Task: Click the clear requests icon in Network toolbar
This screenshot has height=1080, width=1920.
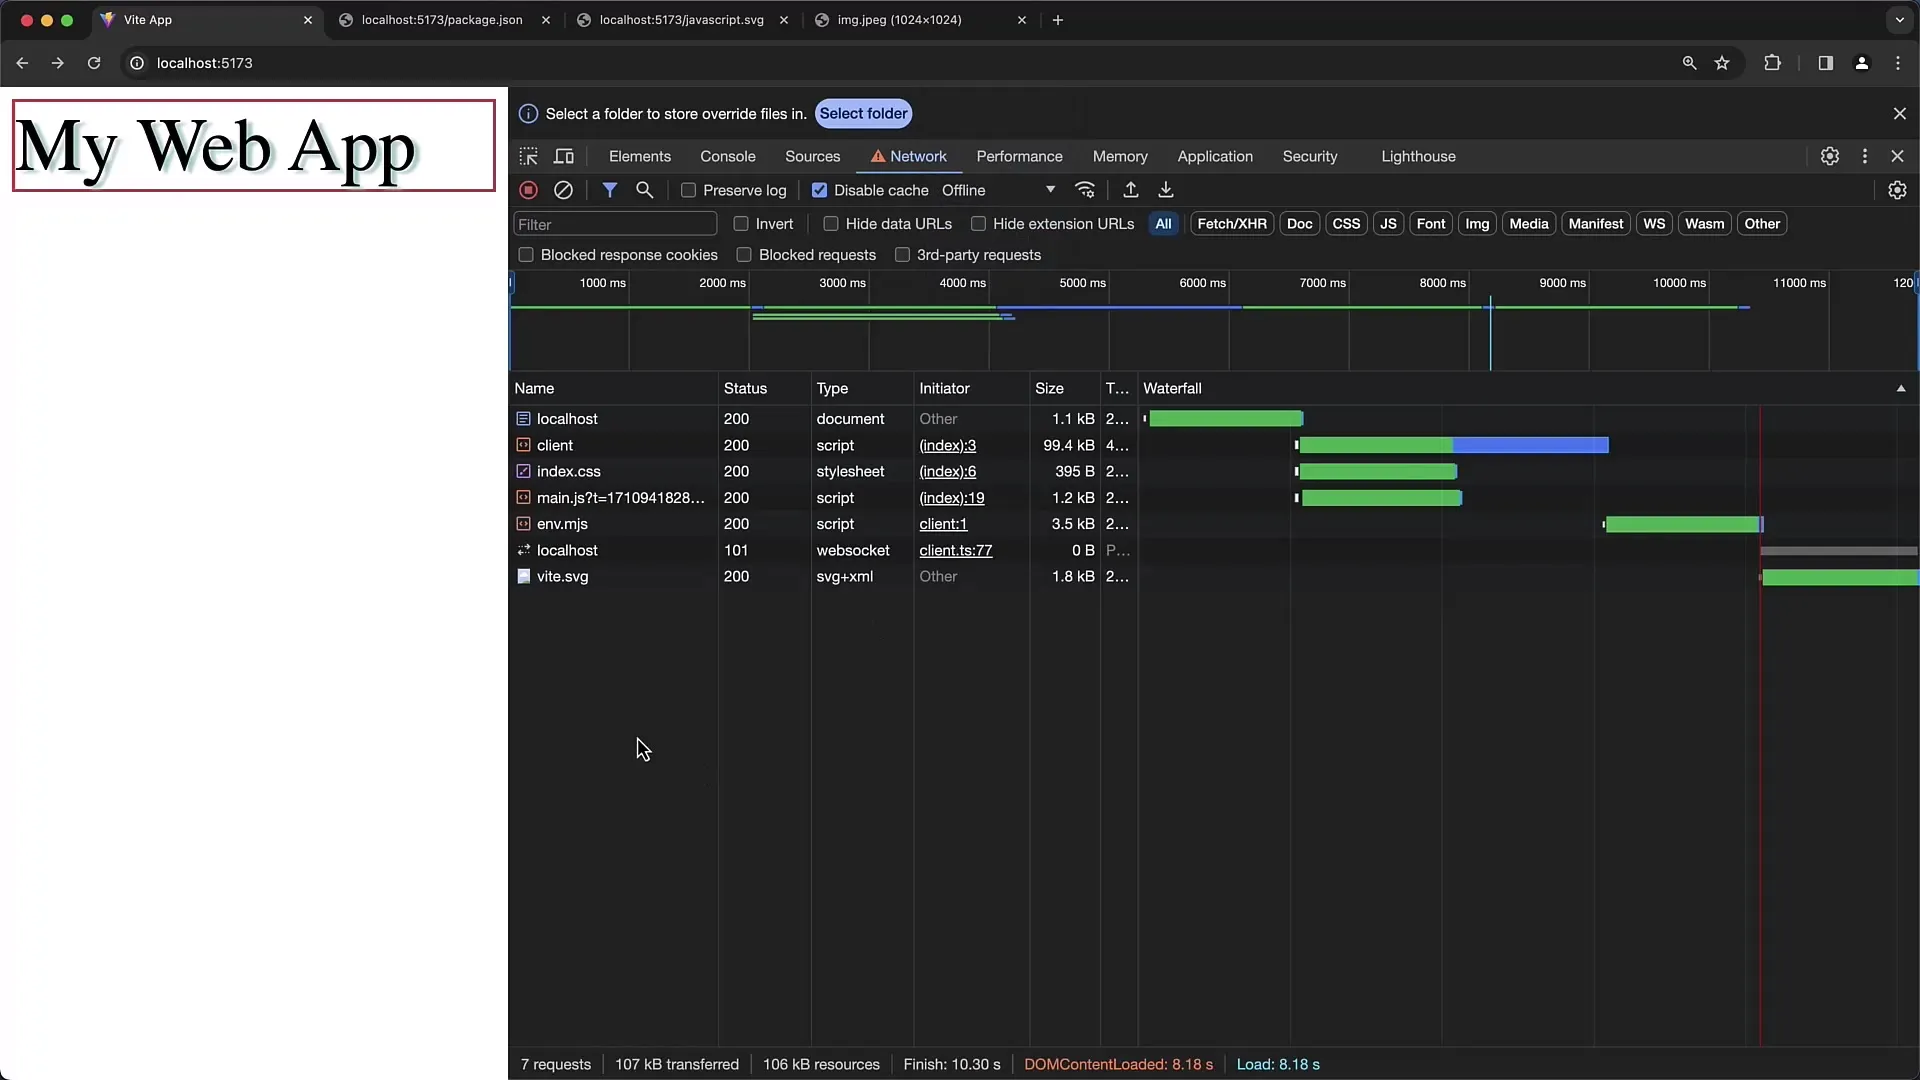Action: tap(563, 190)
